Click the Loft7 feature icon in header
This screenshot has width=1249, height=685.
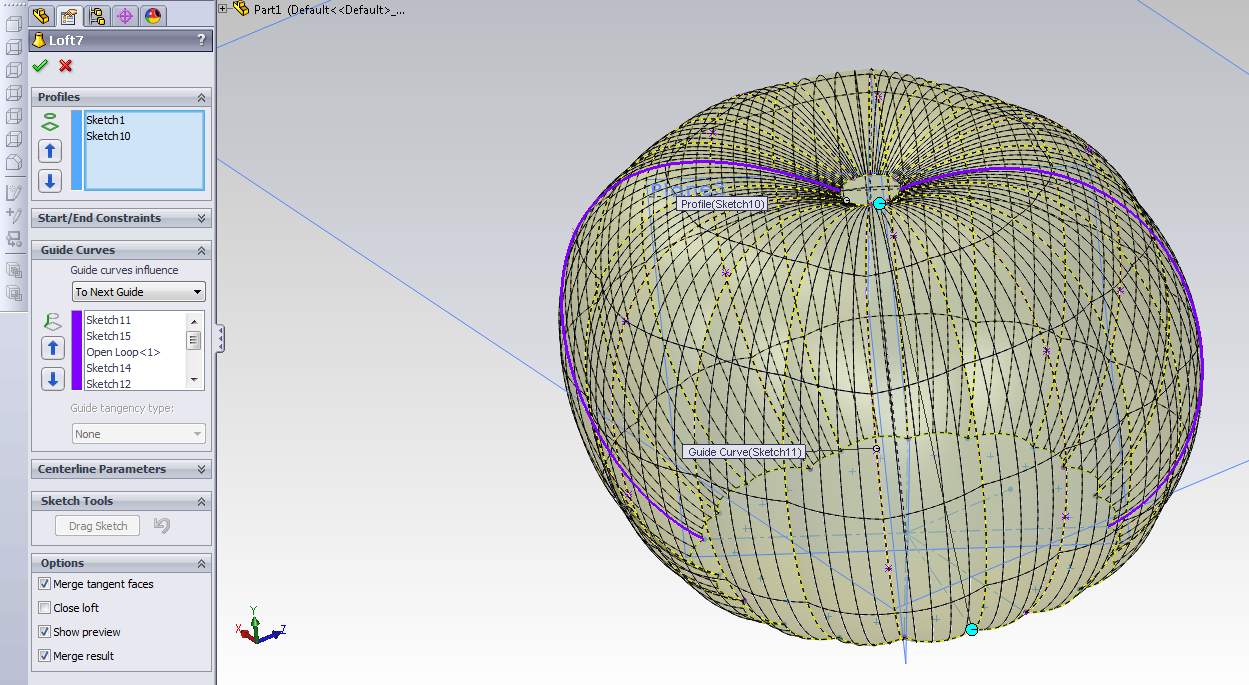[x=39, y=40]
